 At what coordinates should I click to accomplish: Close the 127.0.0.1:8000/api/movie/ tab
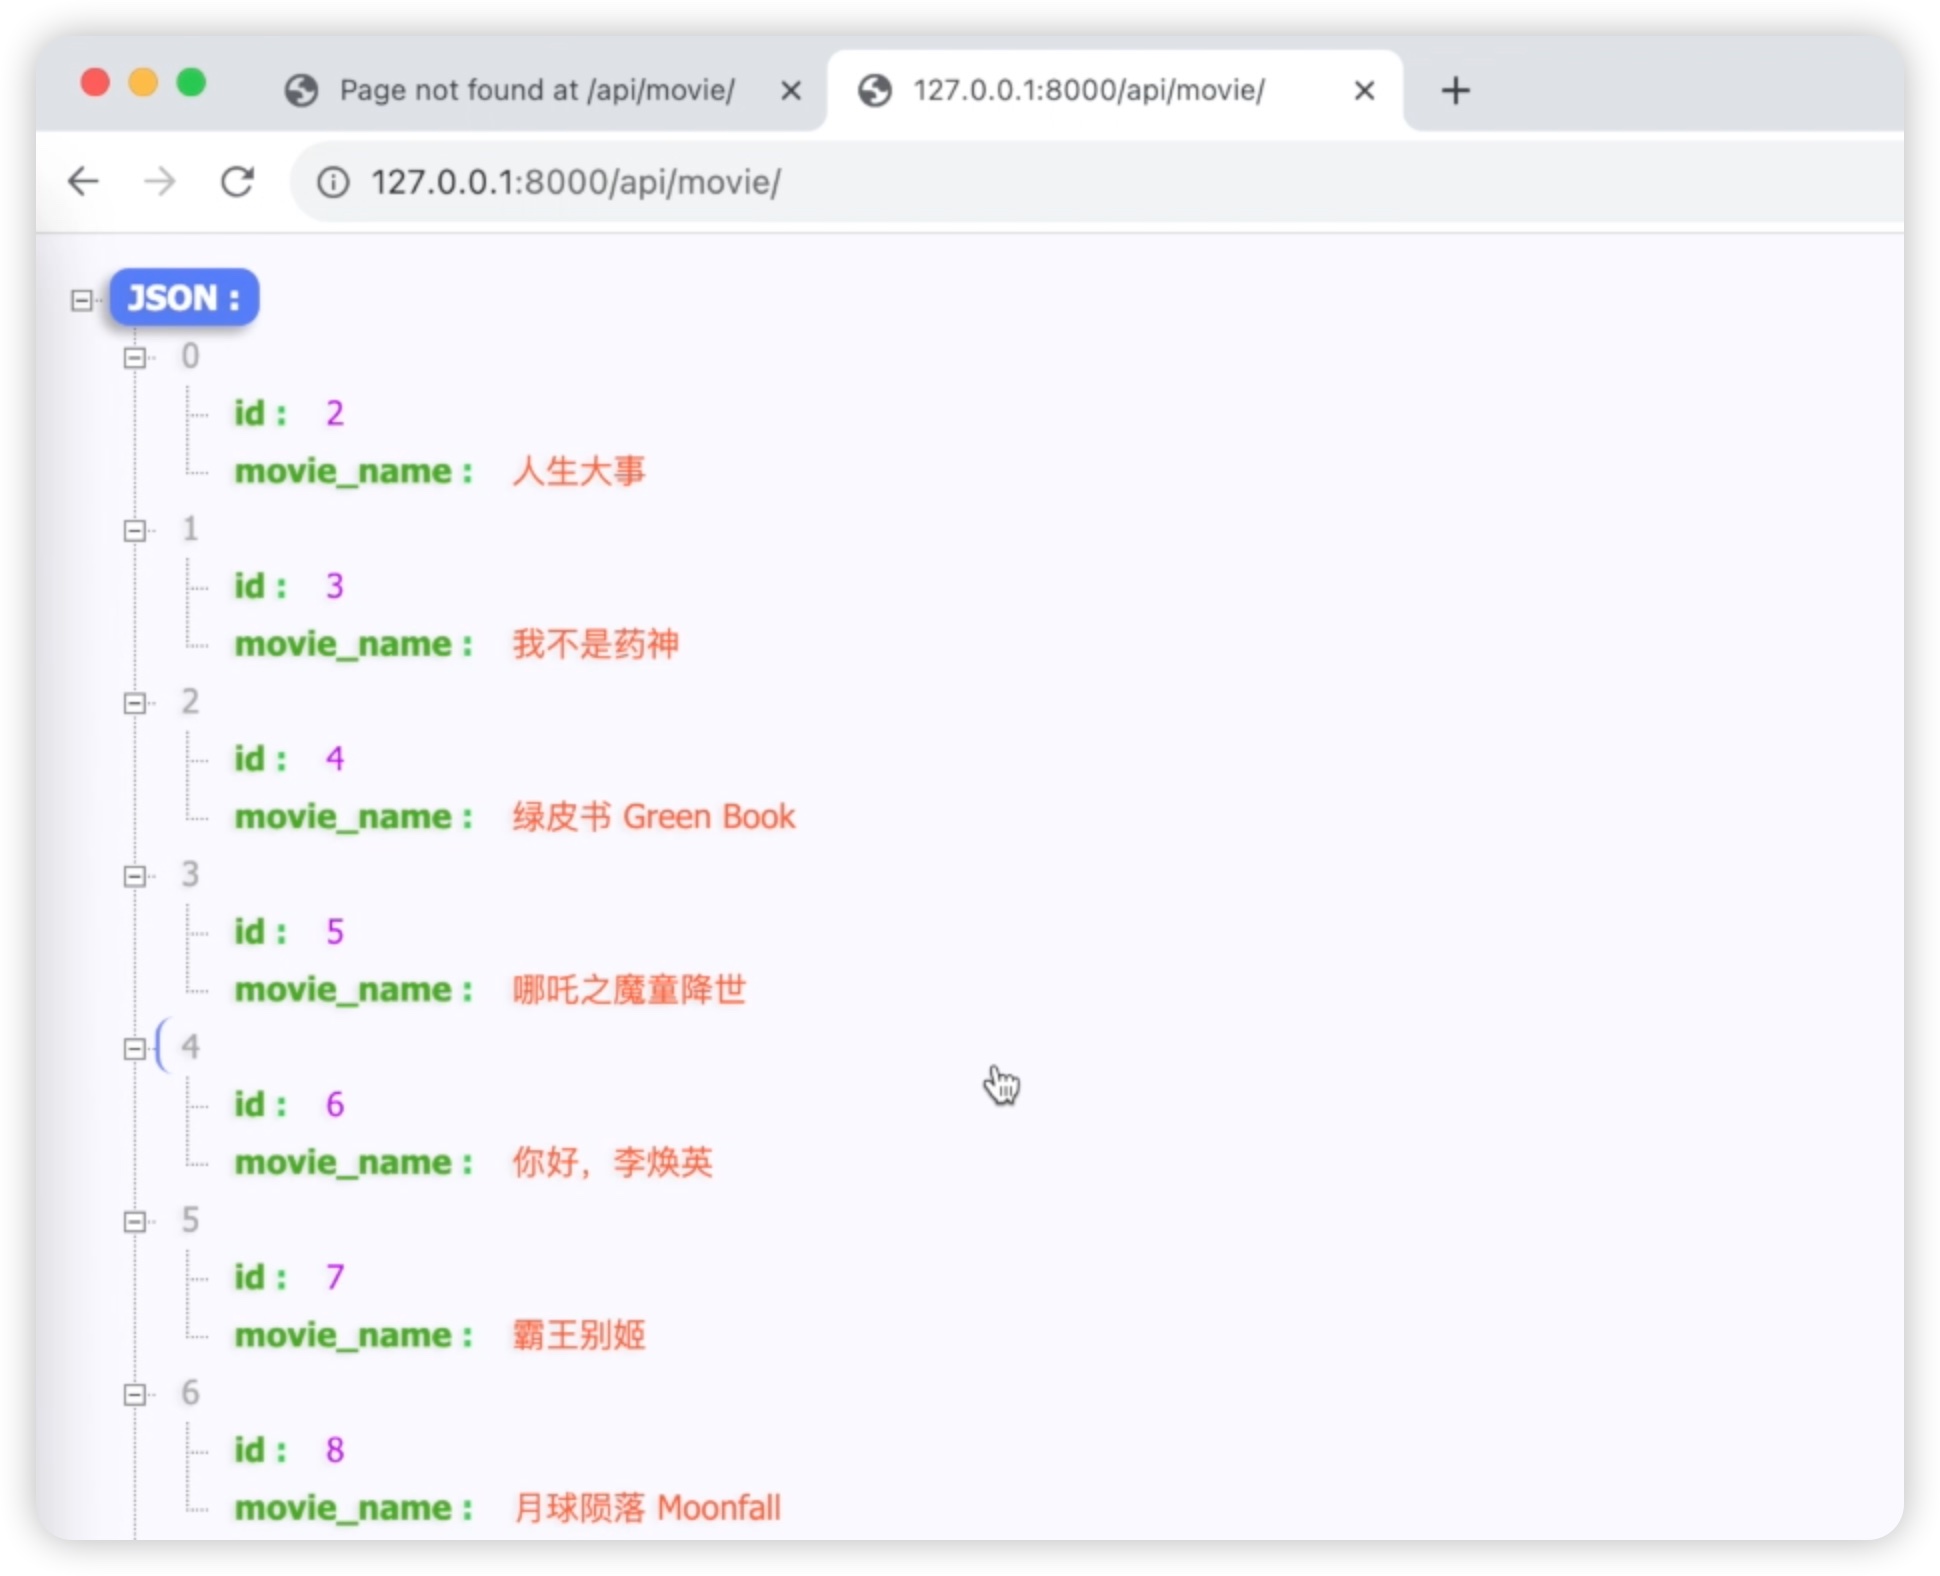(1364, 91)
